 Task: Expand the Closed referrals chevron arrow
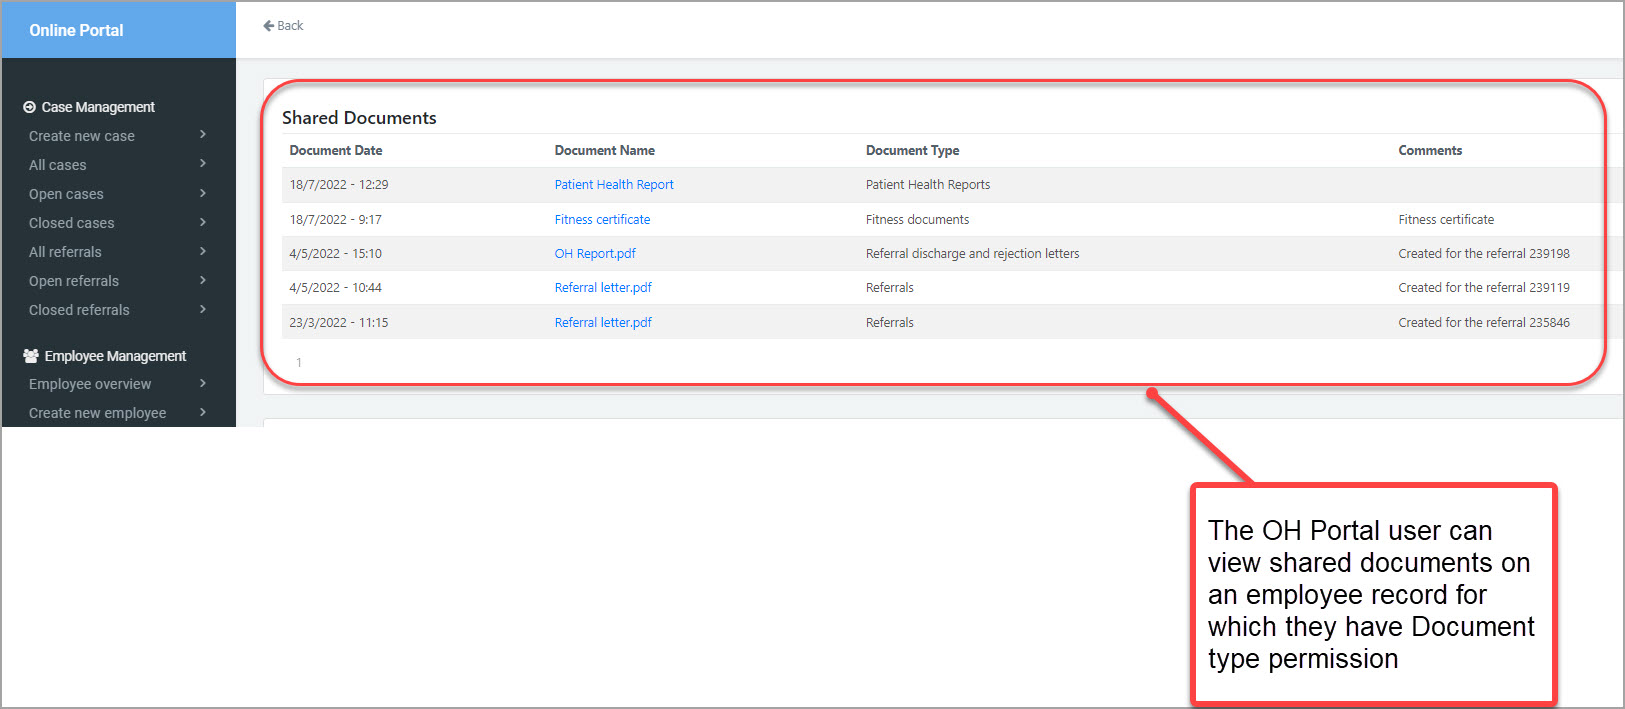[x=203, y=309]
